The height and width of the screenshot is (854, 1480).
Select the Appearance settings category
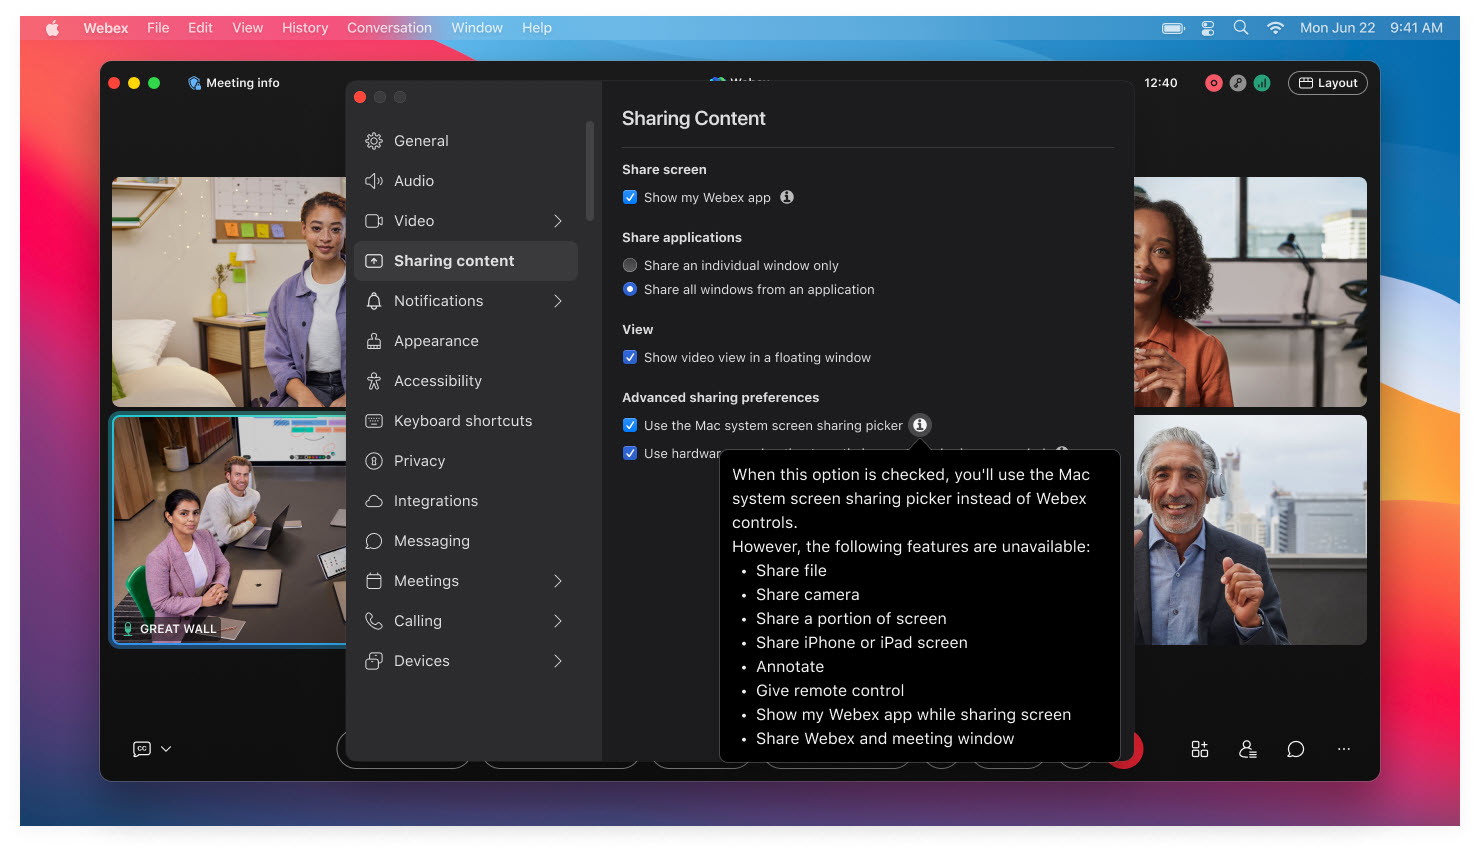point(466,341)
